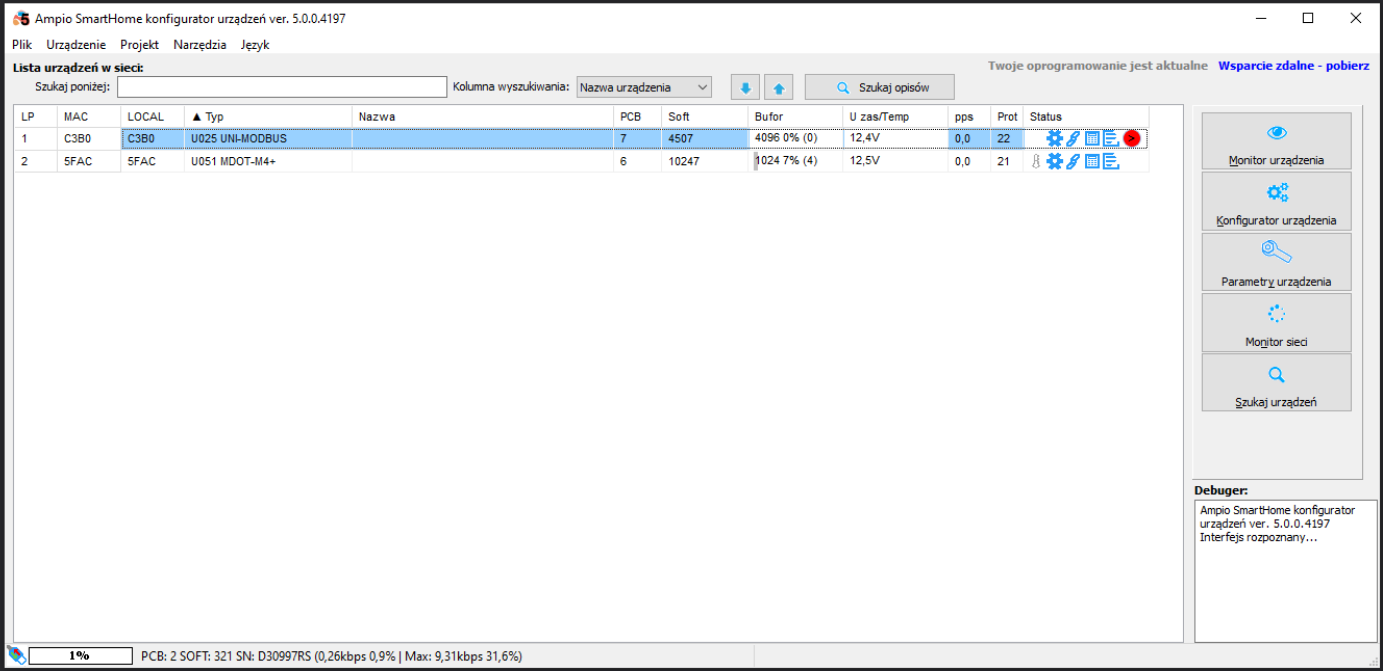Image resolution: width=1383 pixels, height=671 pixels.
Task: Click Szukaj opisów button
Action: click(x=880, y=87)
